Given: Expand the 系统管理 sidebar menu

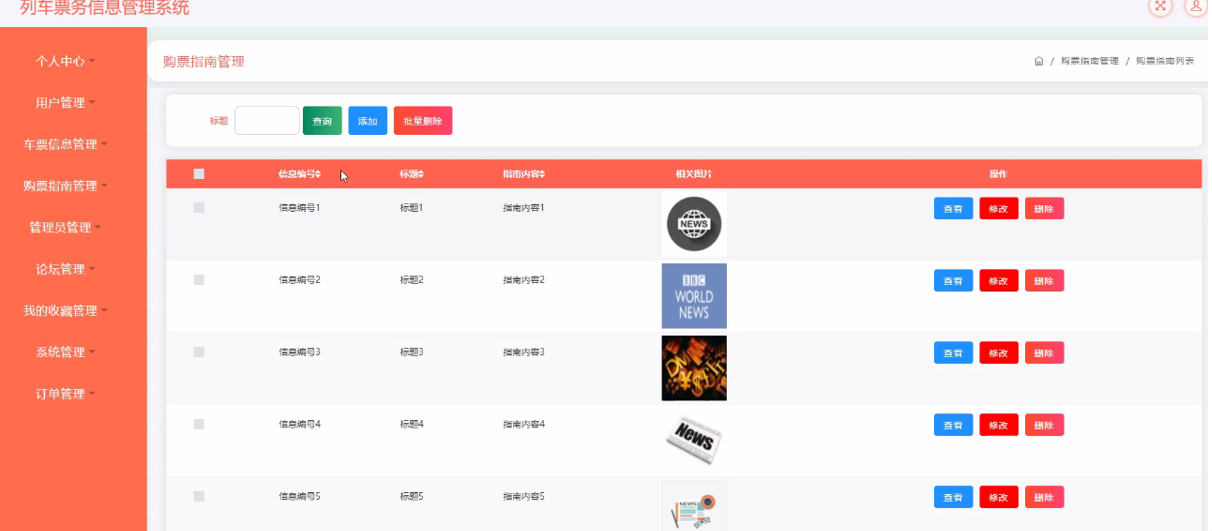Looking at the screenshot, I should click(x=65, y=352).
